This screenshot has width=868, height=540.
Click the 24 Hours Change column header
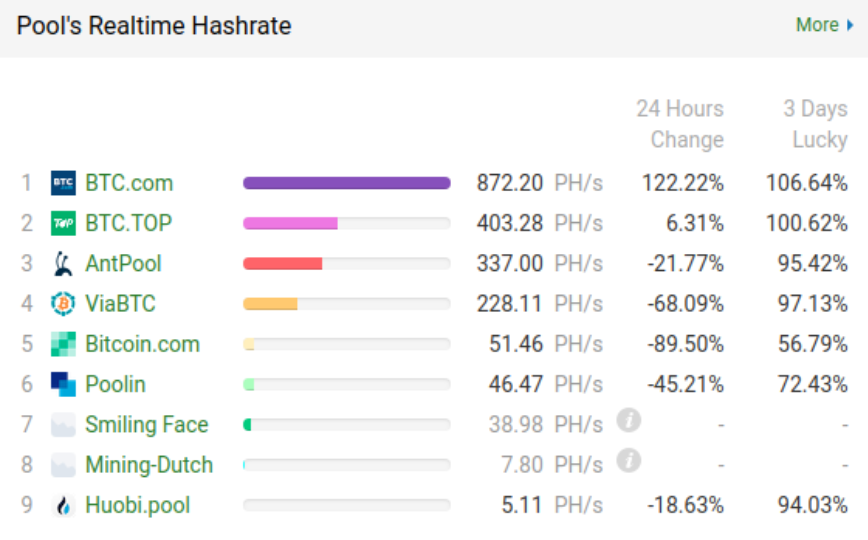680,124
